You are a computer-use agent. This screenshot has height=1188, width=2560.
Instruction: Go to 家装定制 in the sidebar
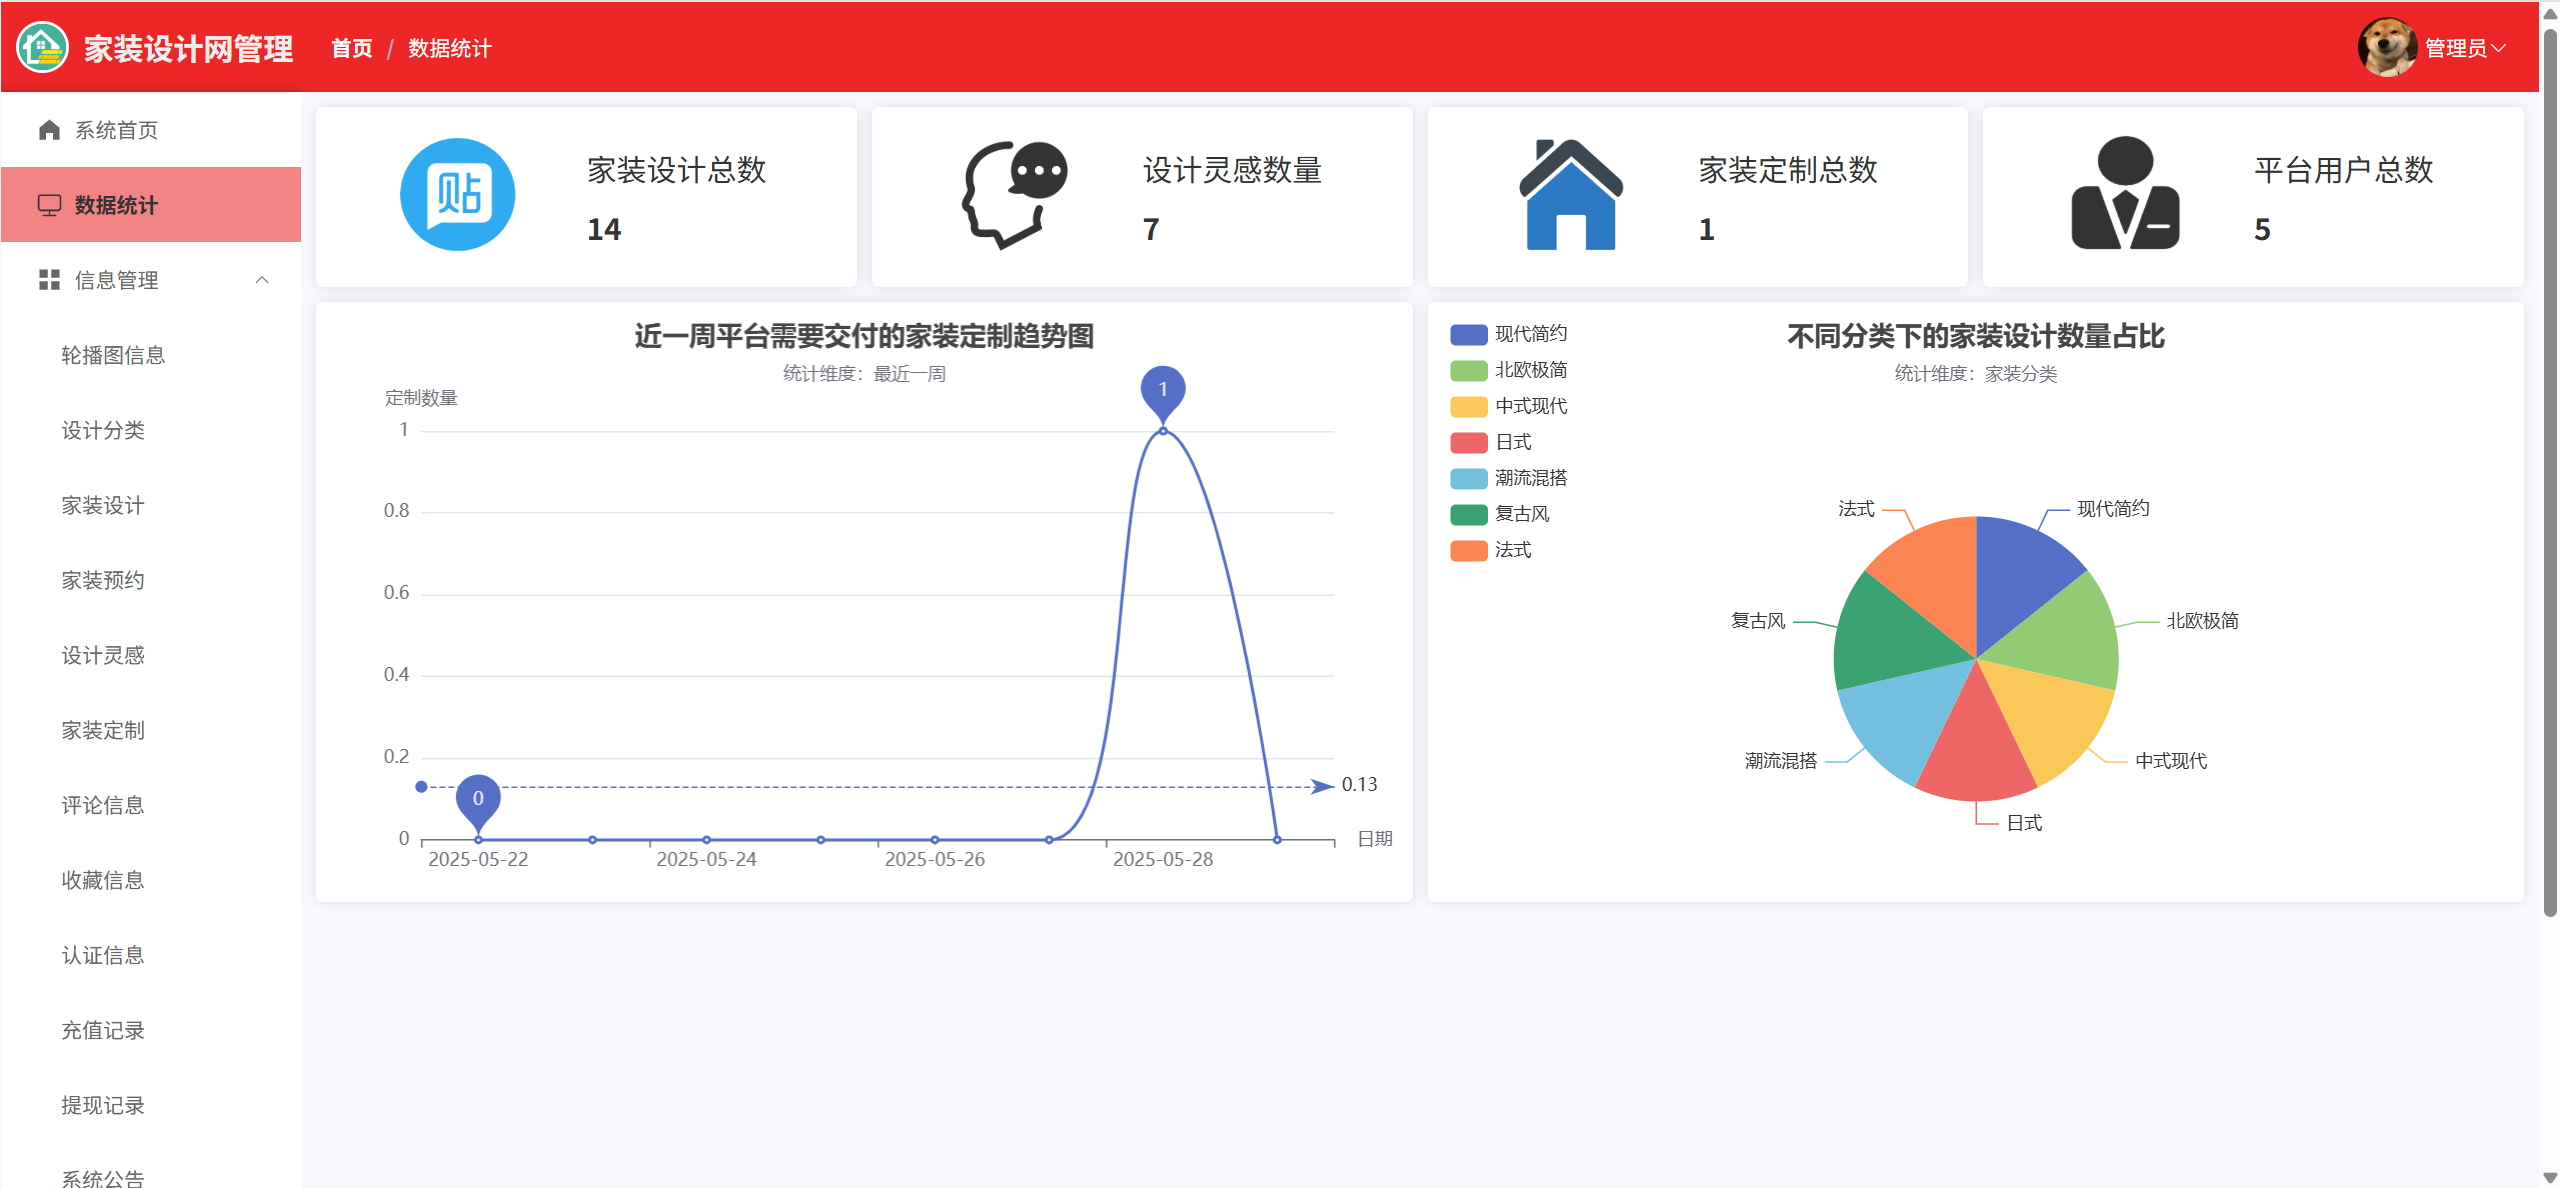[103, 730]
